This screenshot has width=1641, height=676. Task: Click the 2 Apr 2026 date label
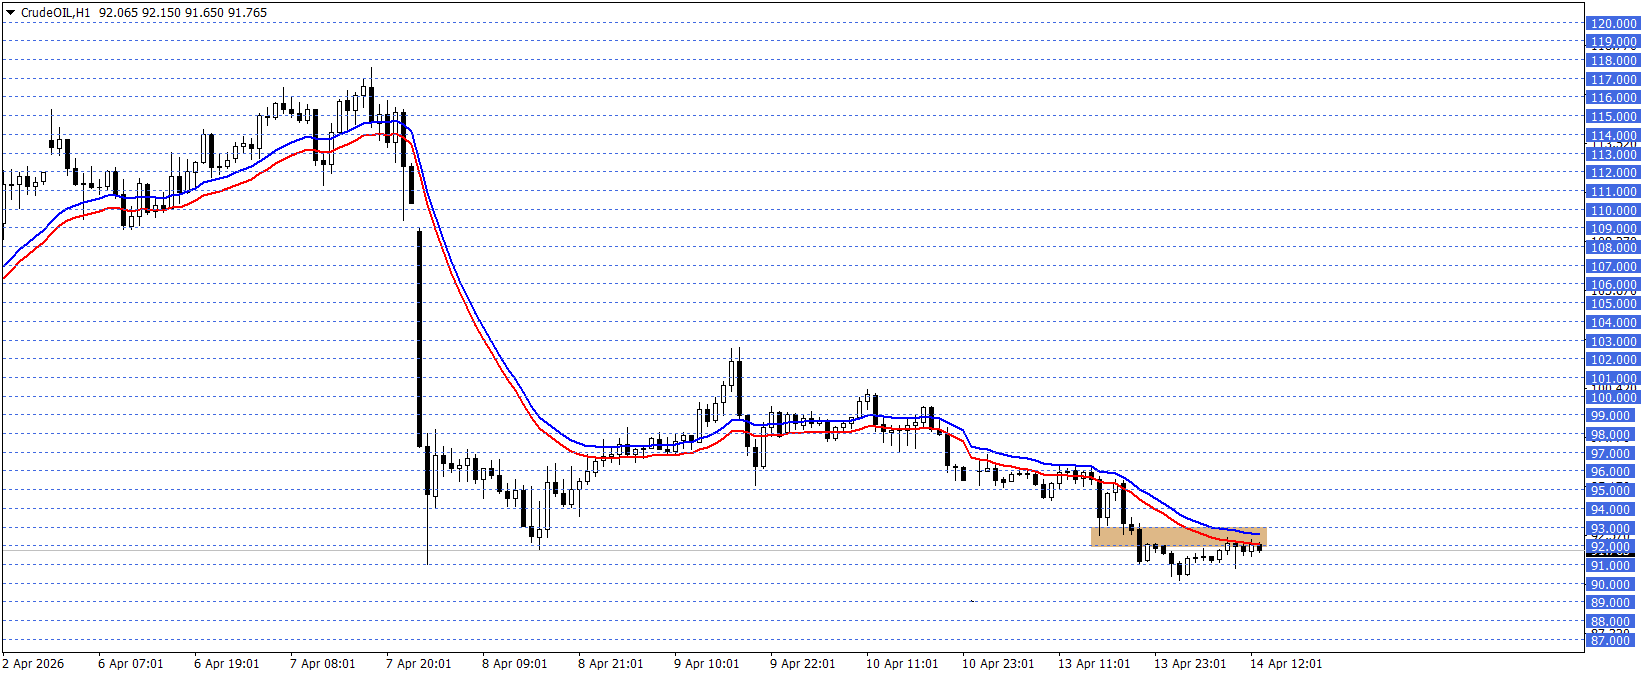point(33,664)
